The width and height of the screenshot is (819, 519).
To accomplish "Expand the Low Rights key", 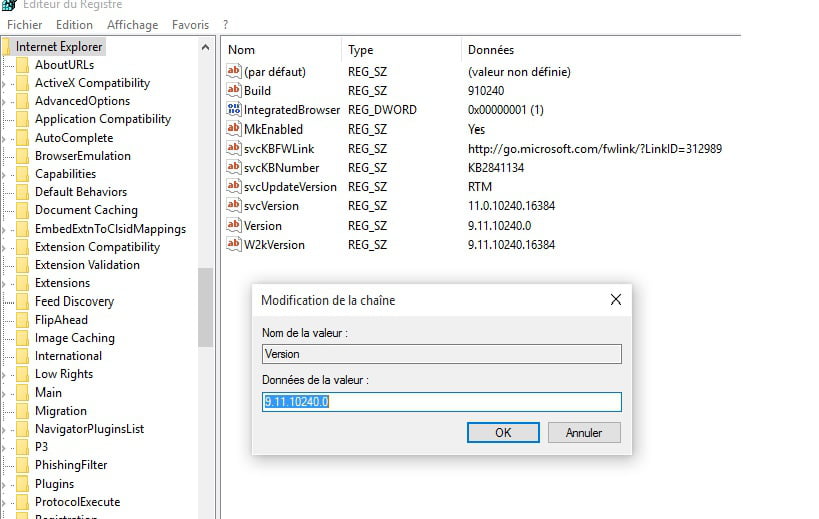I will [x=4, y=375].
